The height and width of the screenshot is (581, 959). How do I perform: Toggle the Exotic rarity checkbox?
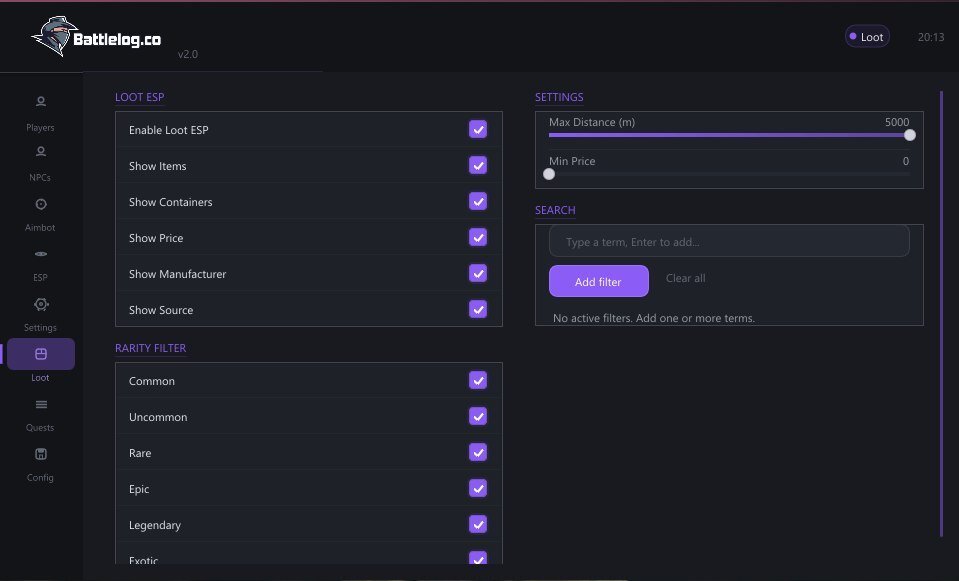(478, 558)
